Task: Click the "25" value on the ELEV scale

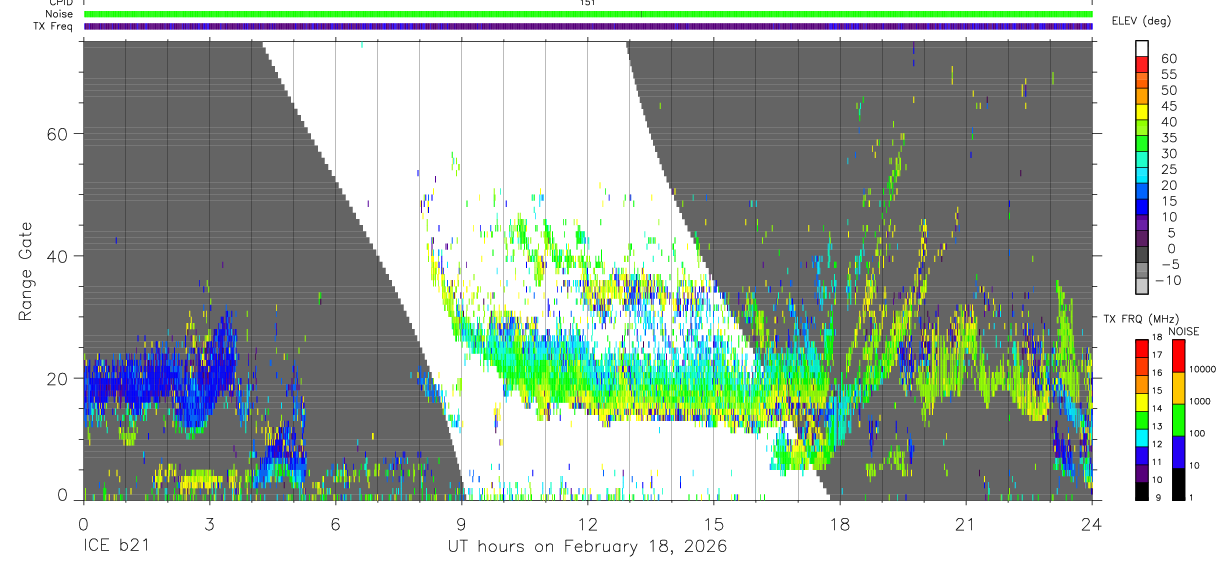Action: coord(1168,170)
